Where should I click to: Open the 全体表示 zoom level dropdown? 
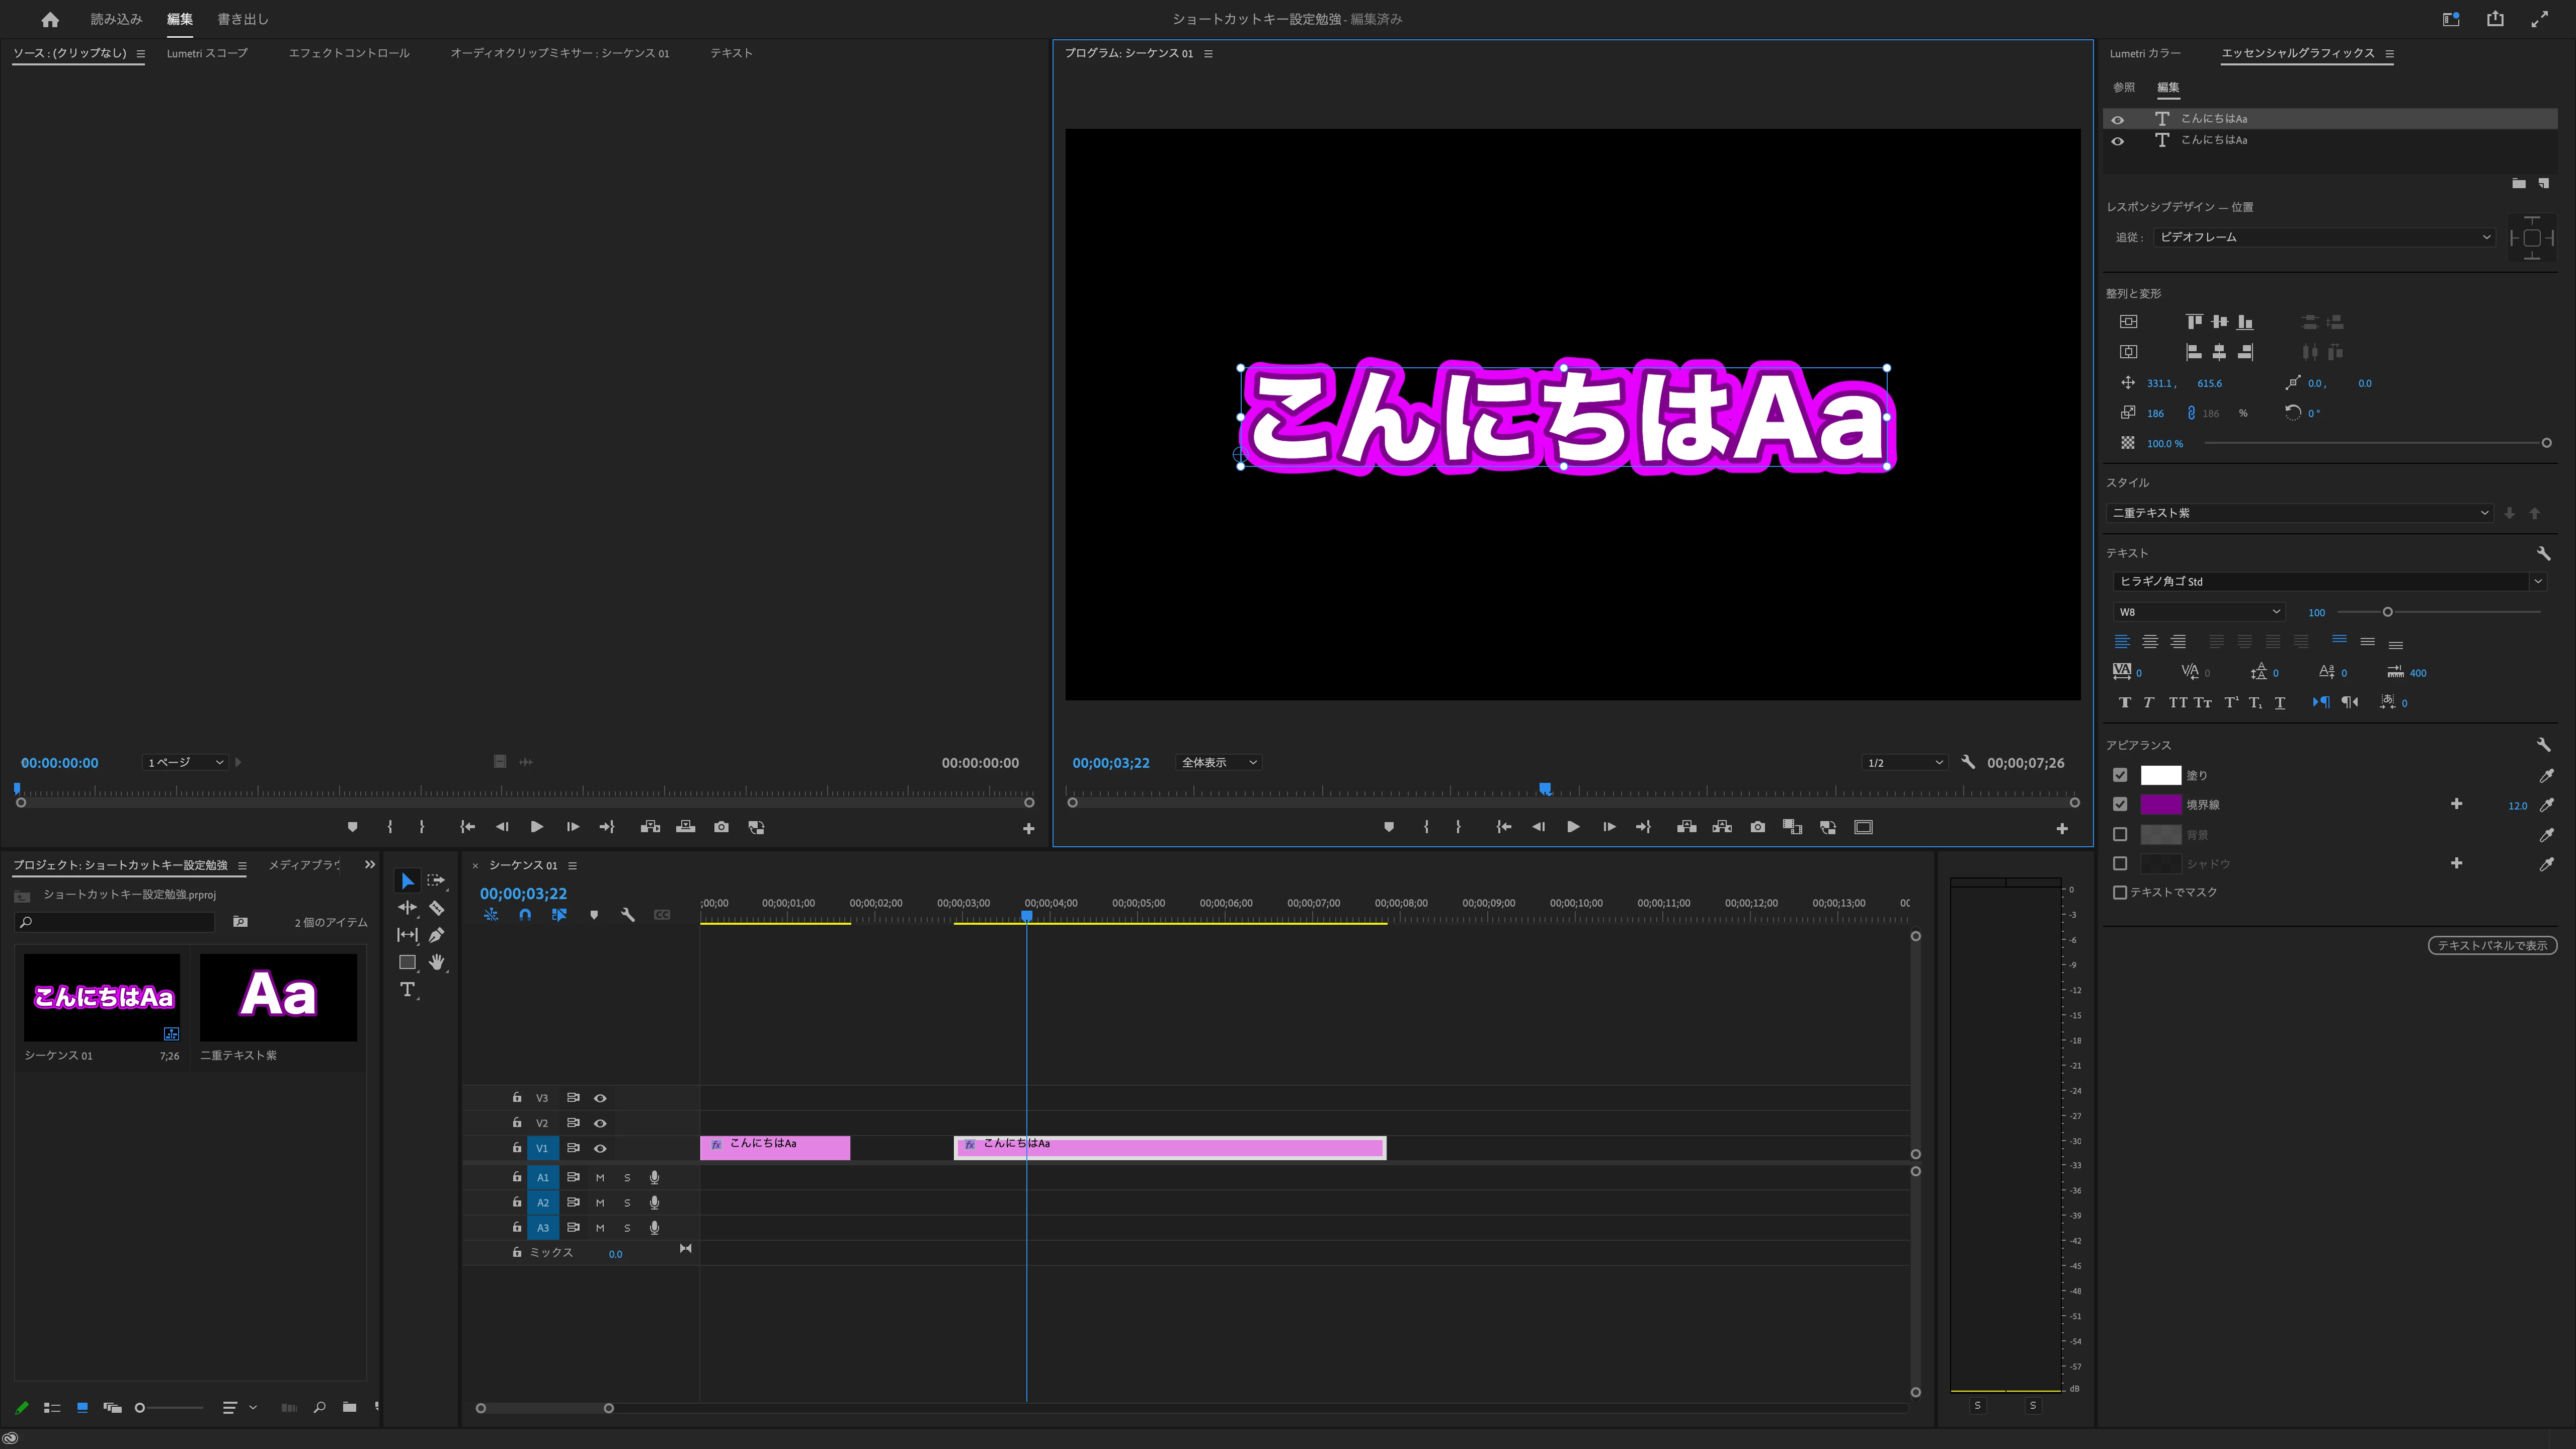pyautogui.click(x=1219, y=762)
